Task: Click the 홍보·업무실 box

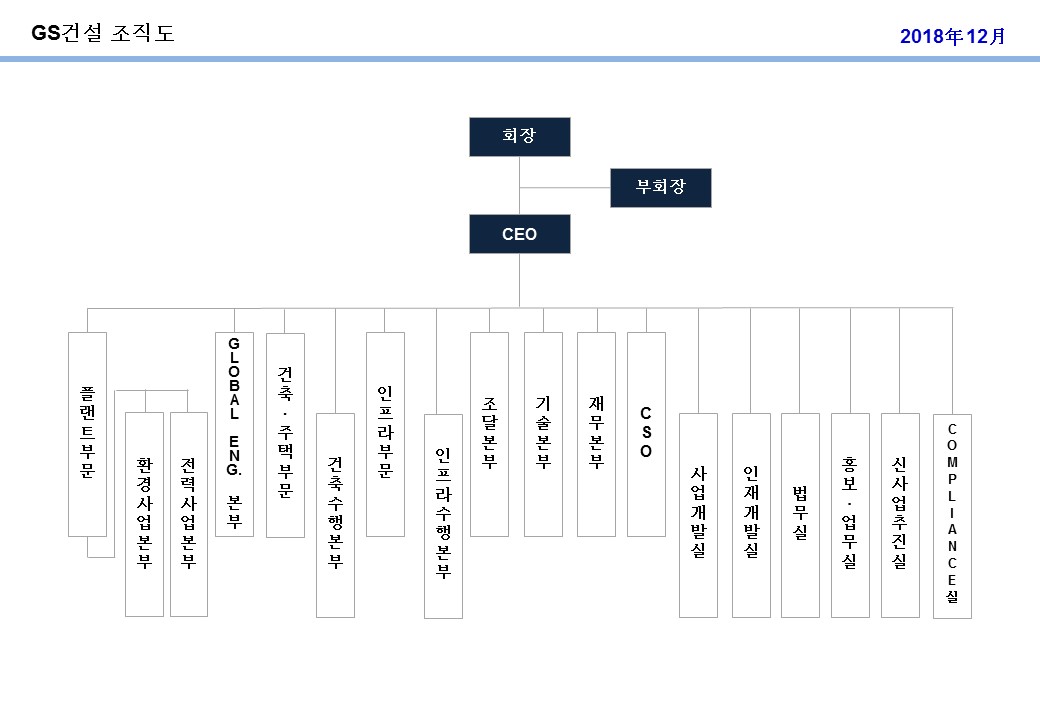Action: (x=850, y=515)
